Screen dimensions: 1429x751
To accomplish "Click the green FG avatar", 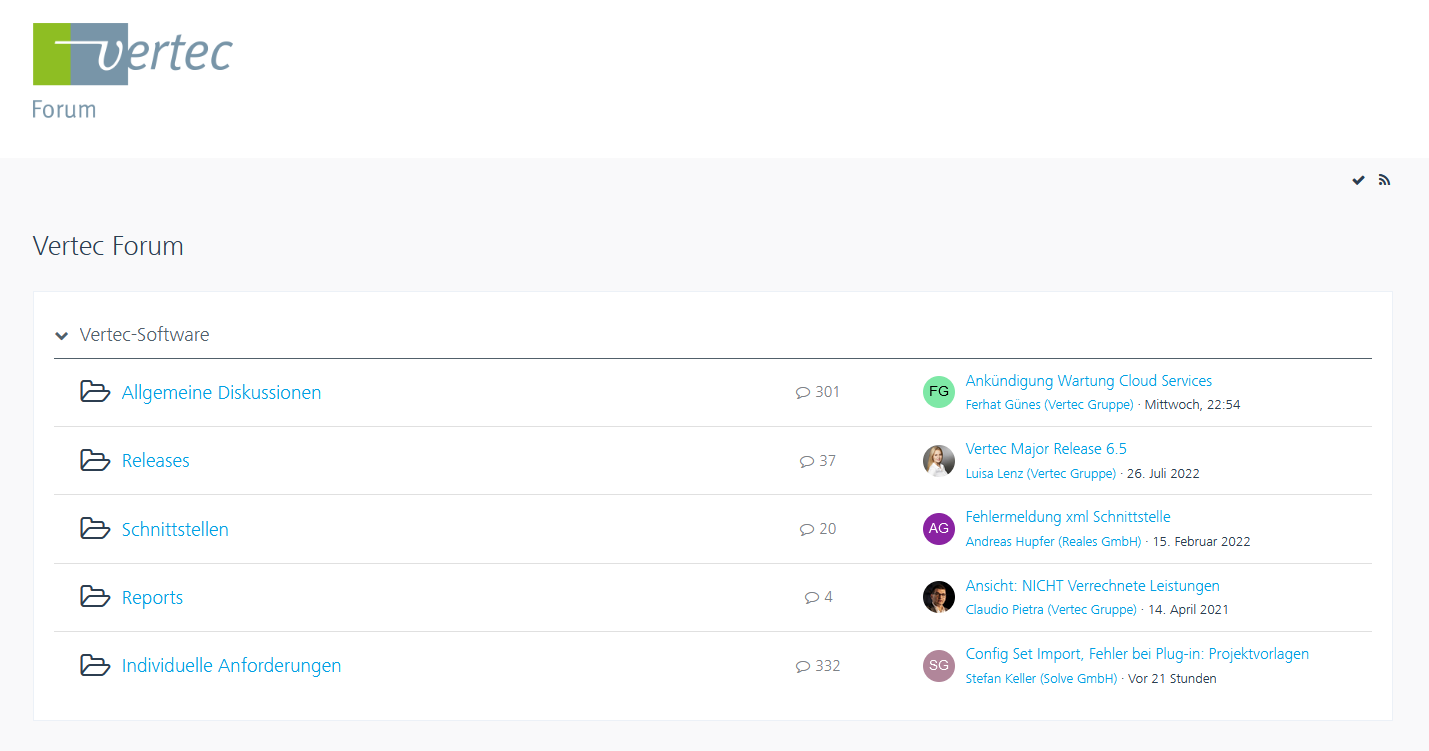I will [938, 392].
